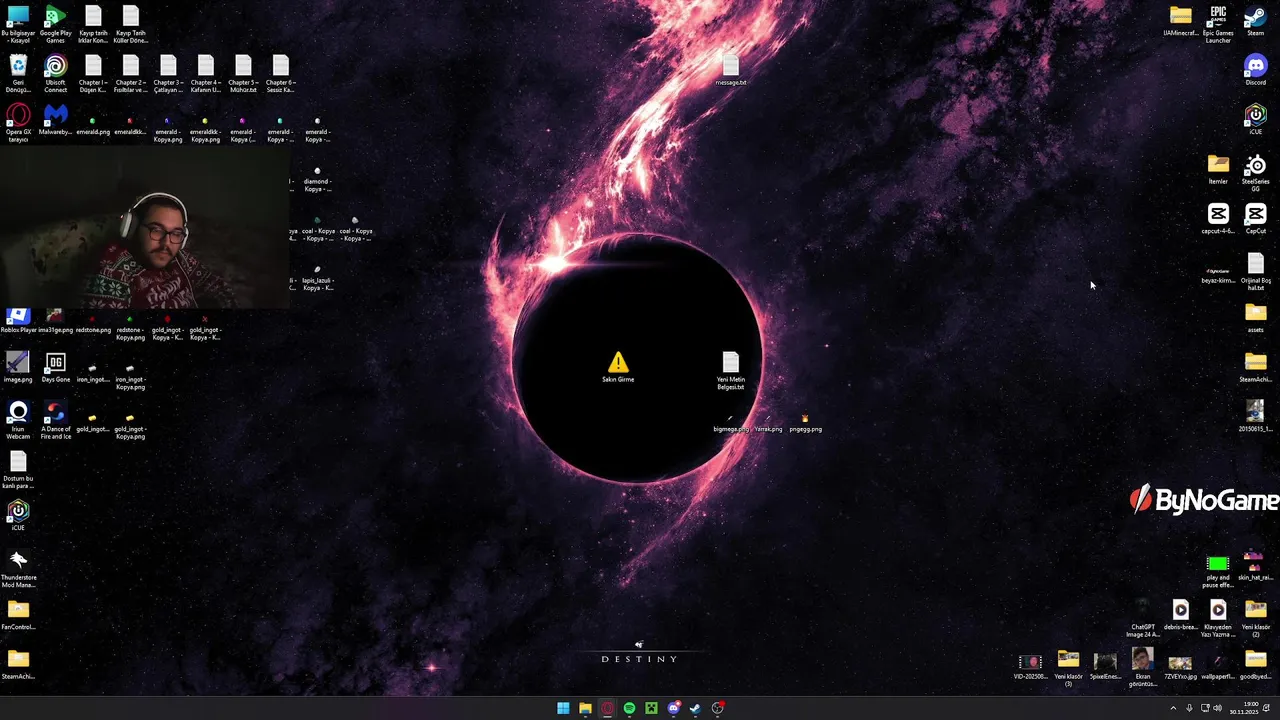Open Steam from the taskbar
The height and width of the screenshot is (720, 1280).
click(x=695, y=708)
